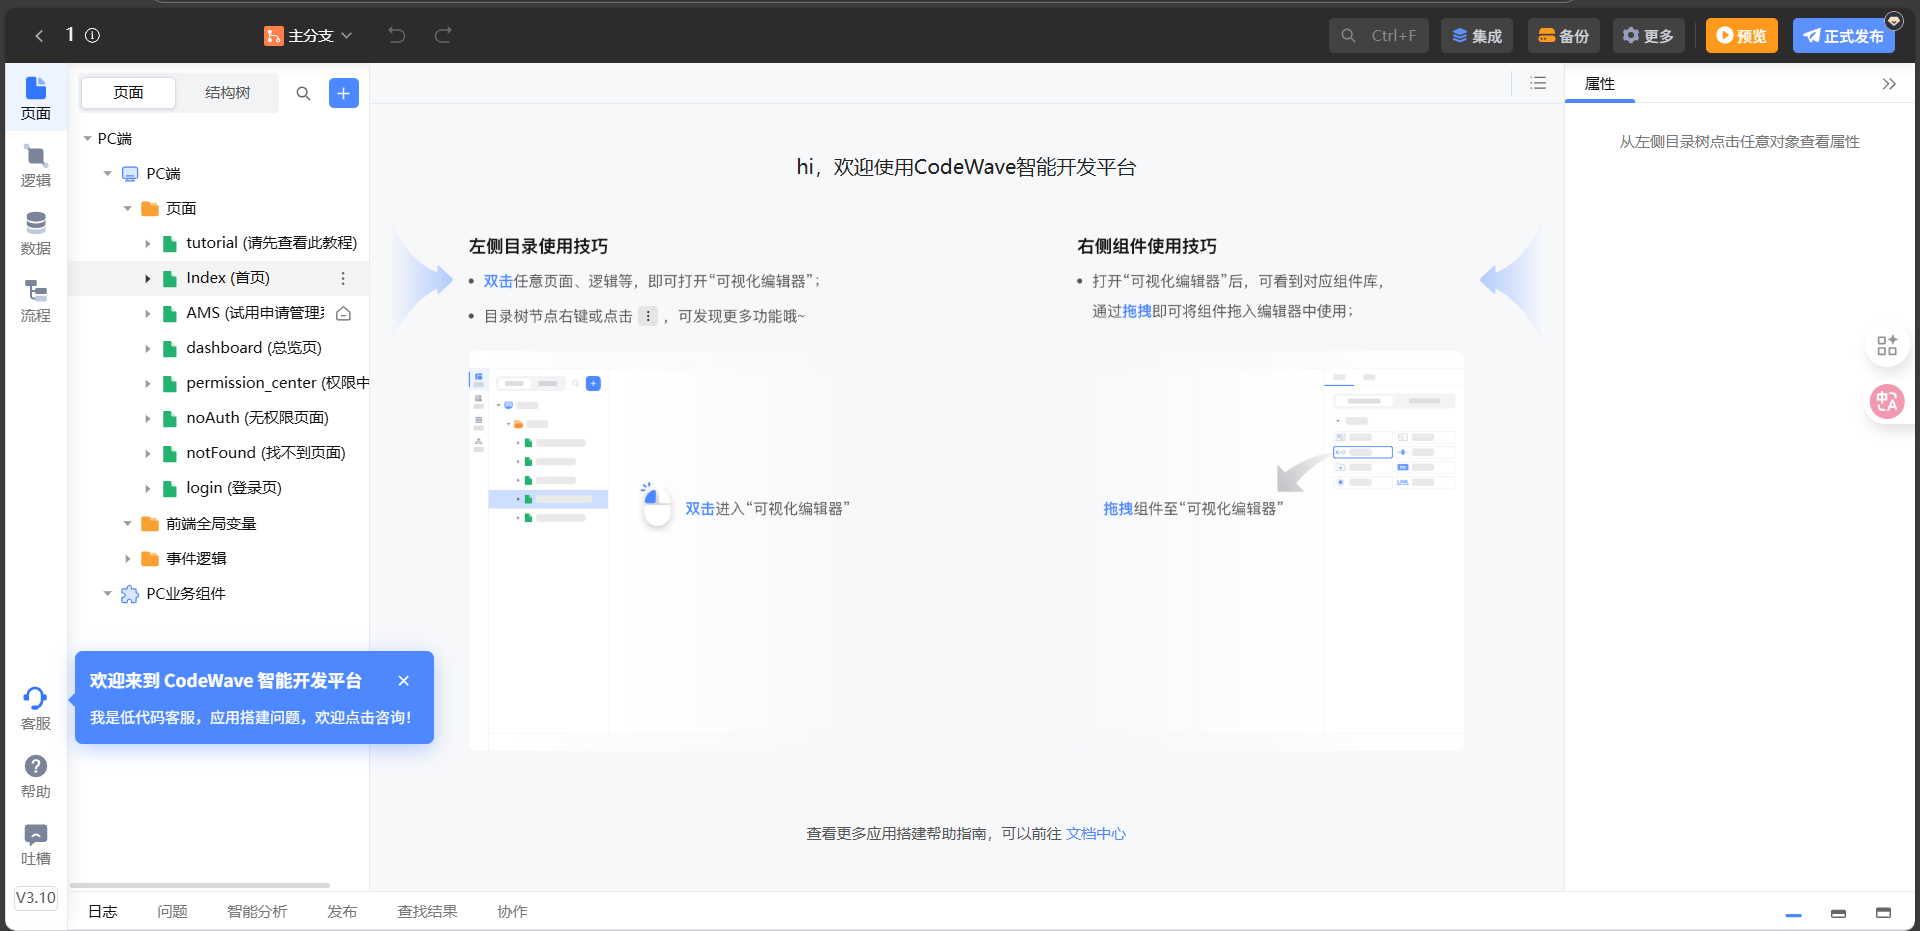
Task: Open the 主分支 branch dropdown
Action: [x=309, y=35]
